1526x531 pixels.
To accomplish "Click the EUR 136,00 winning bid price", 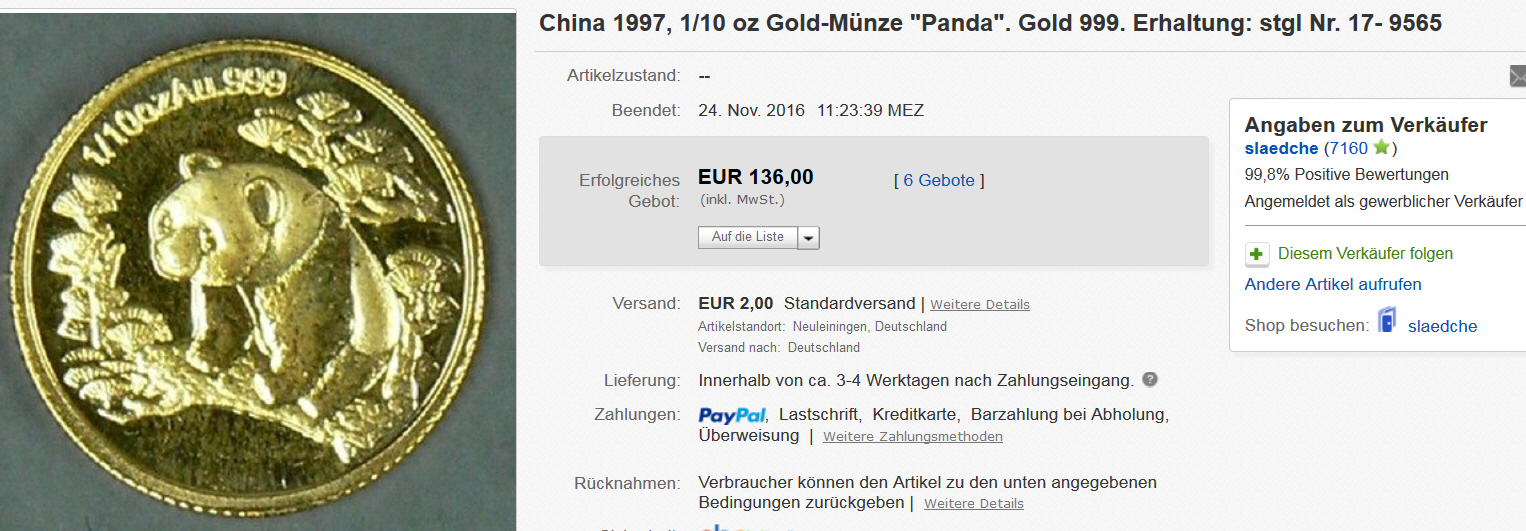I will [755, 178].
